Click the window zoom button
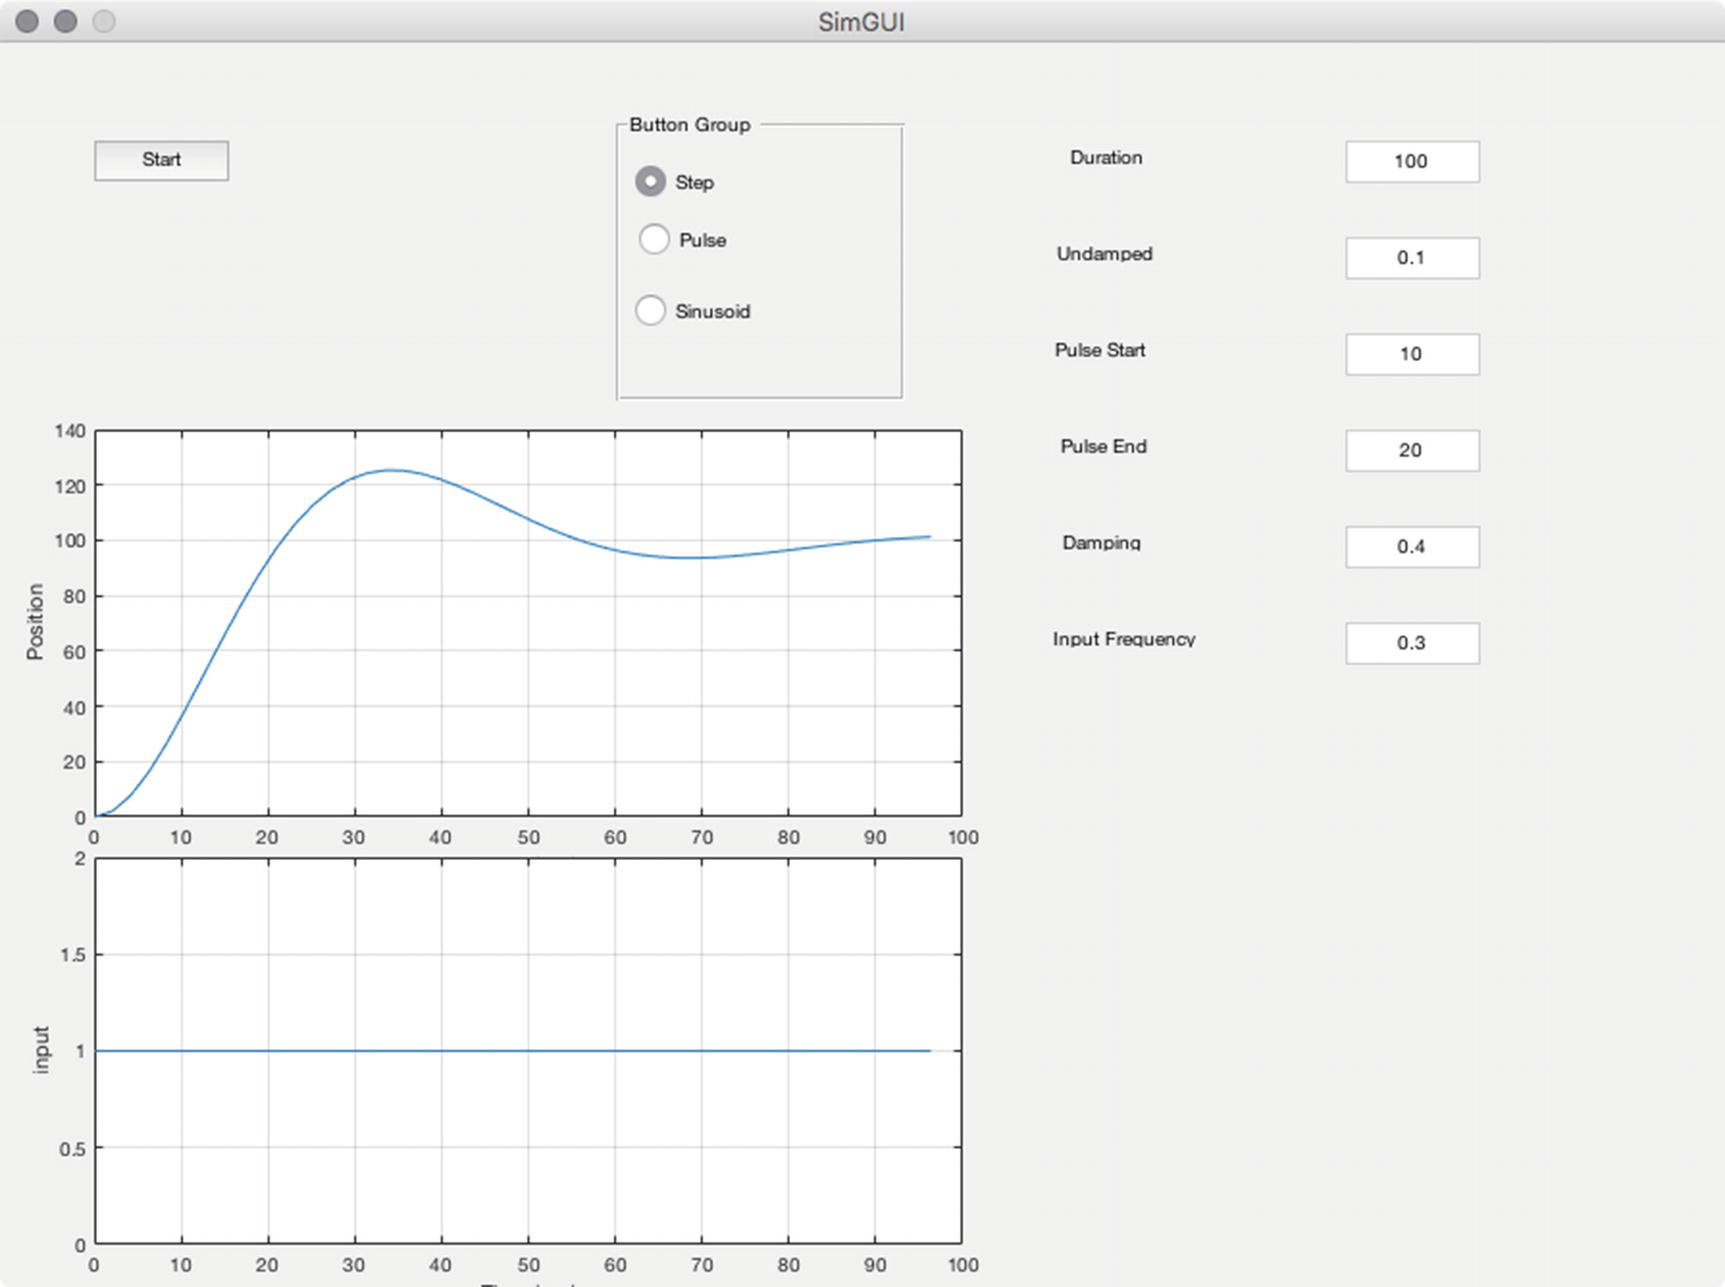1725x1287 pixels. pyautogui.click(x=103, y=21)
